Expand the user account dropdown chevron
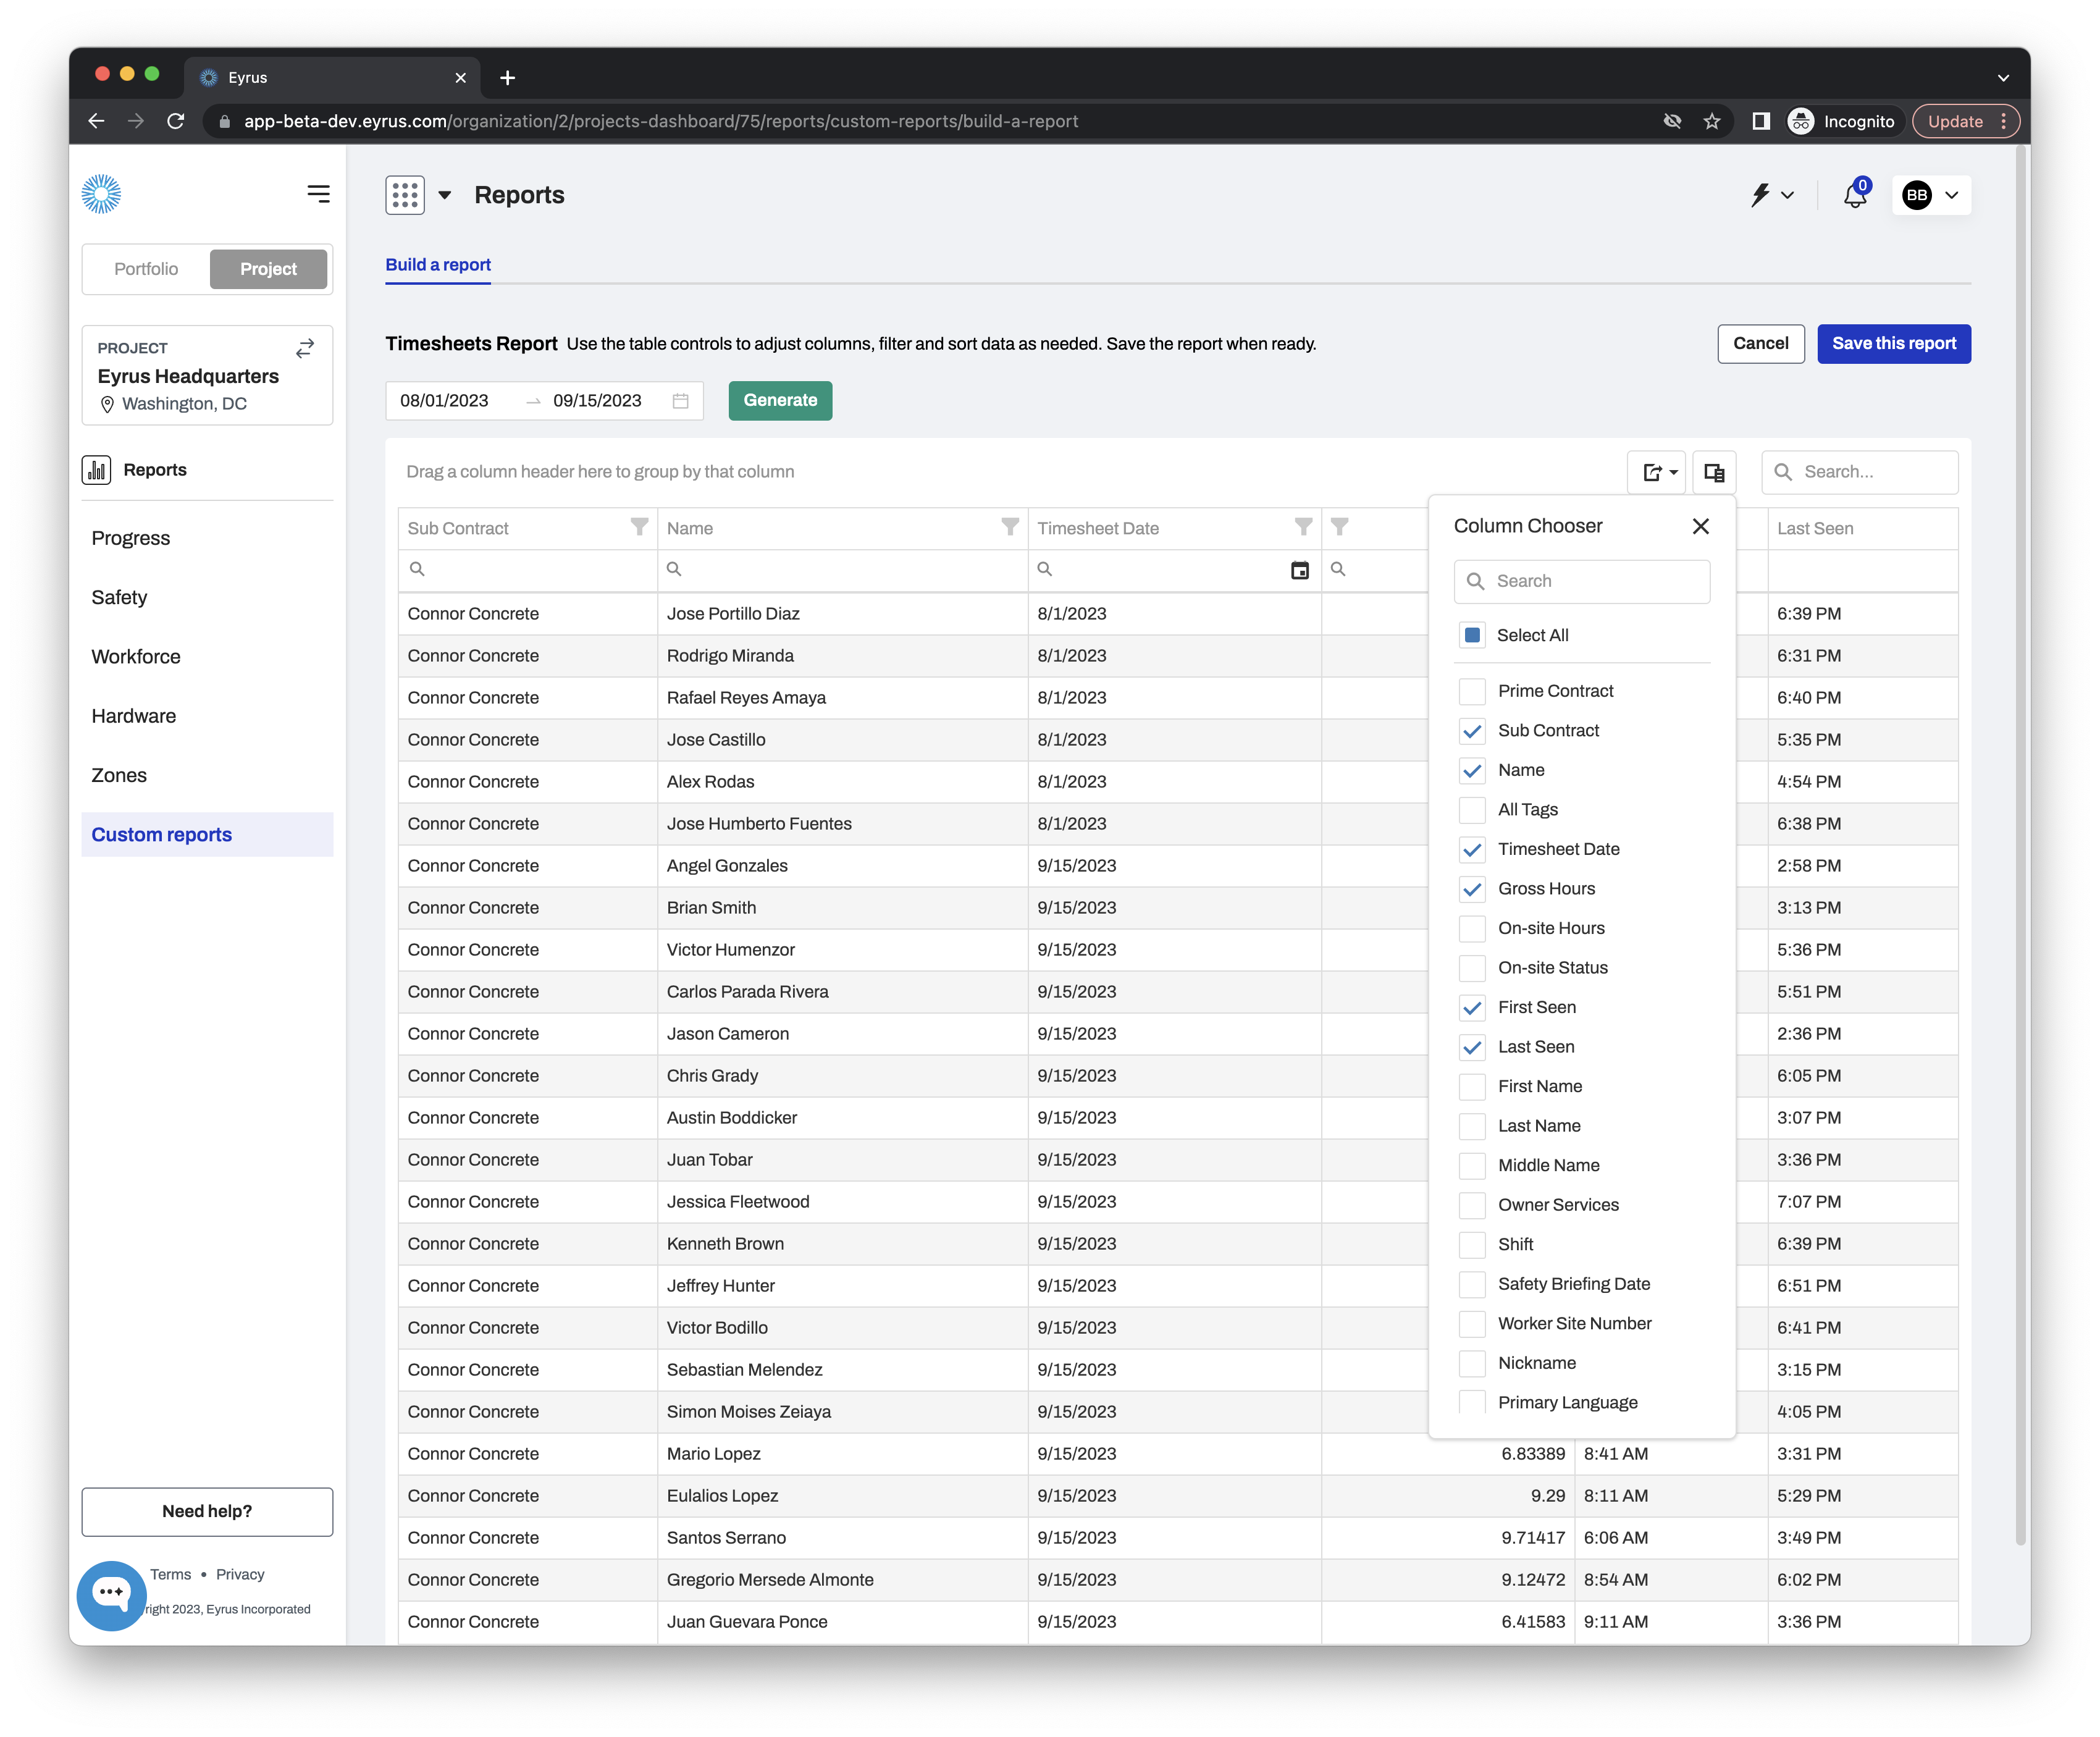The height and width of the screenshot is (1737, 2100). pos(1951,195)
